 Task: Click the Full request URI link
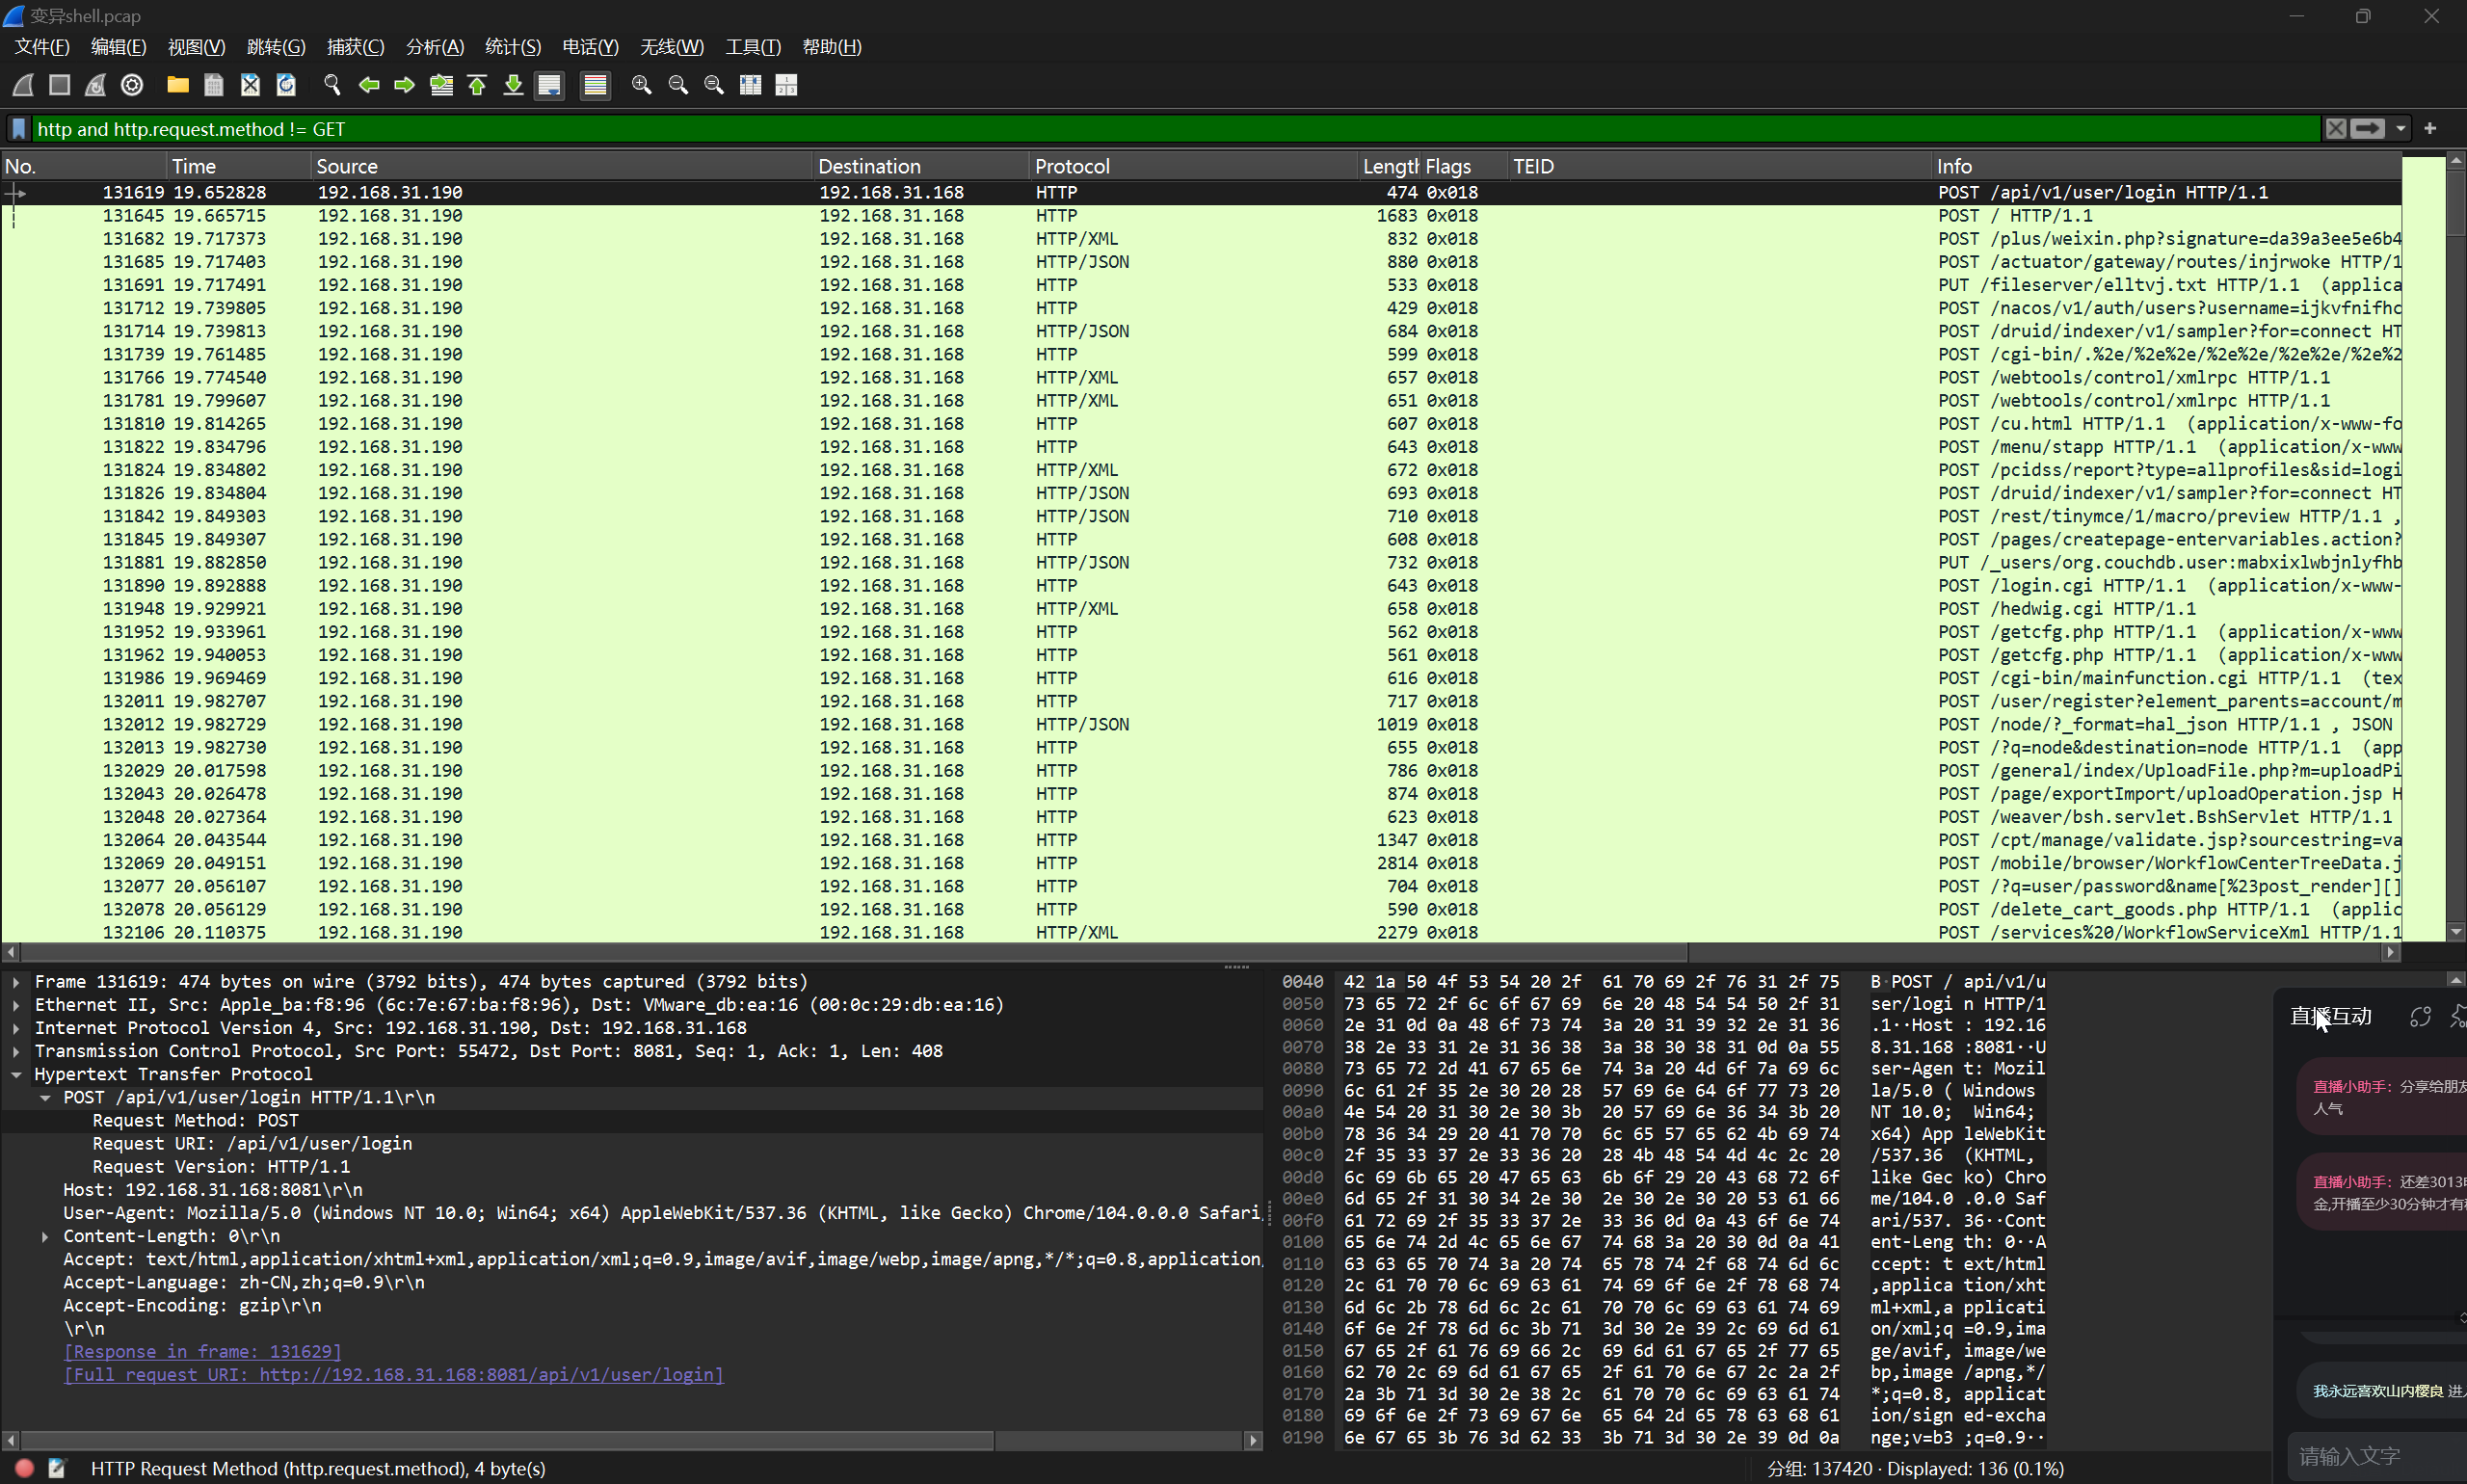[x=393, y=1375]
